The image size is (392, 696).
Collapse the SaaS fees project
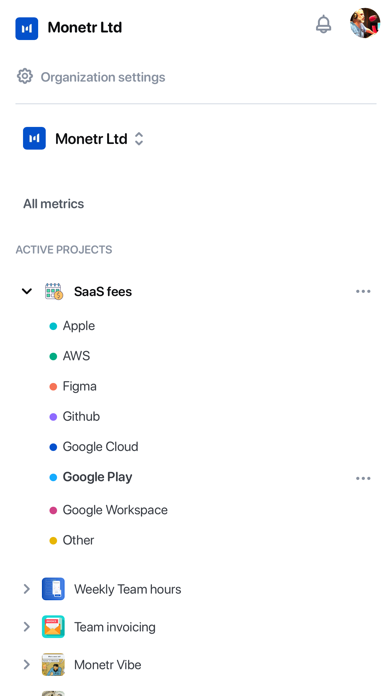coord(27,292)
